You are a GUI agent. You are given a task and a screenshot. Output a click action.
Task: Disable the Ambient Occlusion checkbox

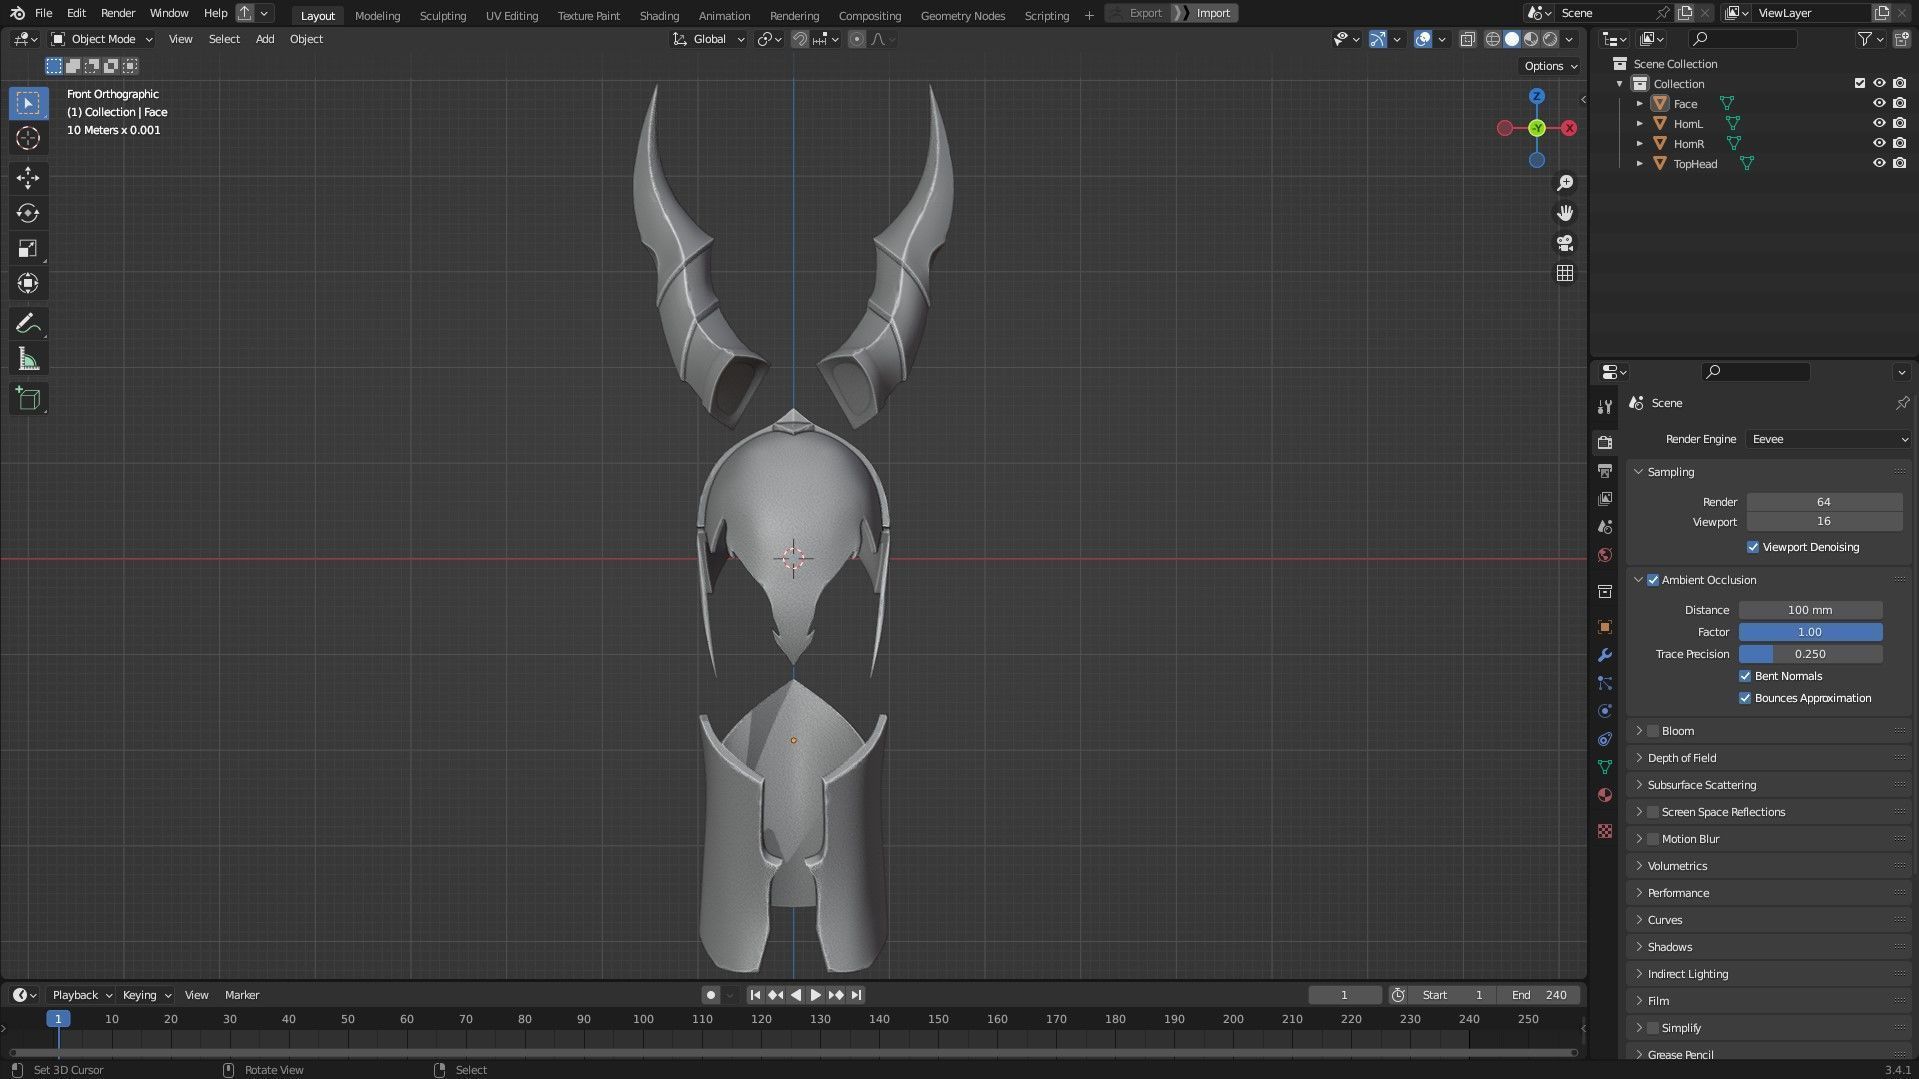coord(1653,580)
